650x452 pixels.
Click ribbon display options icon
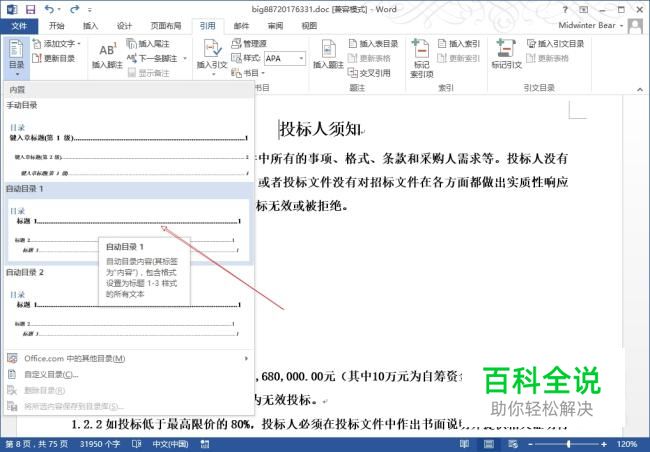[583, 10]
